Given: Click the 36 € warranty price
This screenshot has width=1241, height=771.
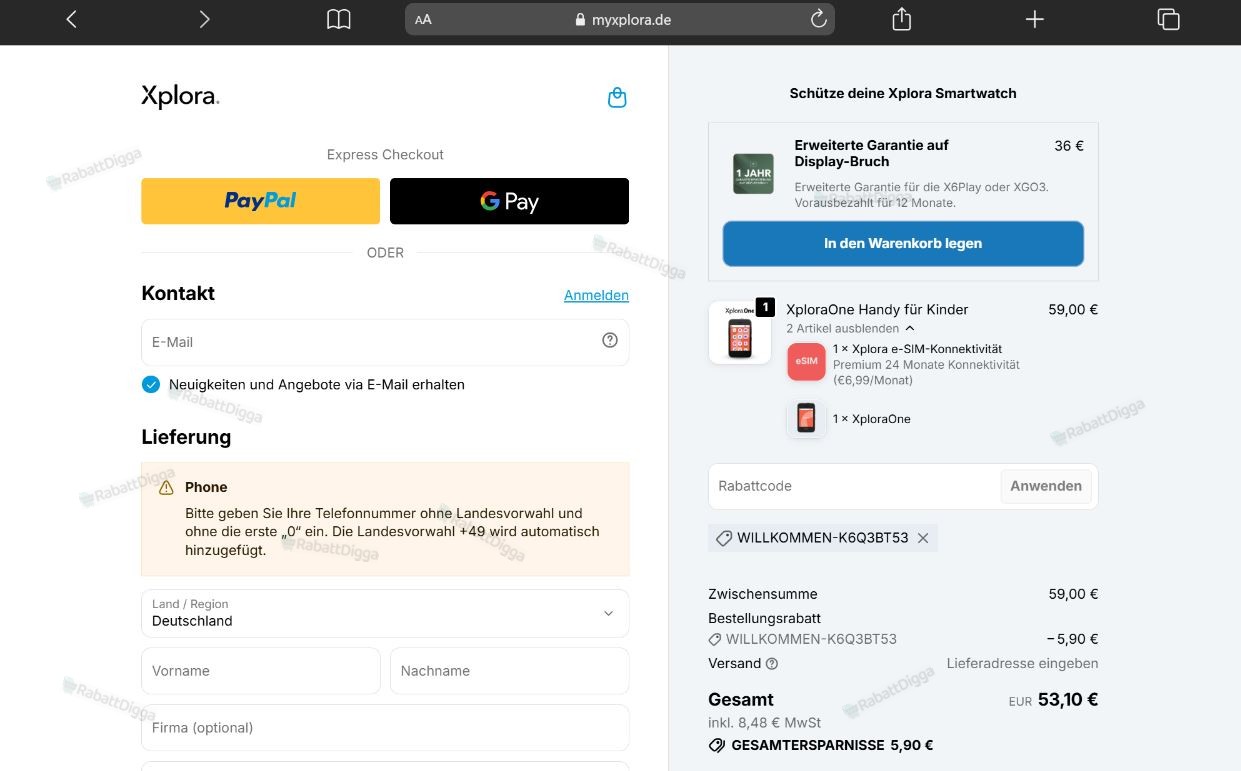Looking at the screenshot, I should click(x=1069, y=146).
